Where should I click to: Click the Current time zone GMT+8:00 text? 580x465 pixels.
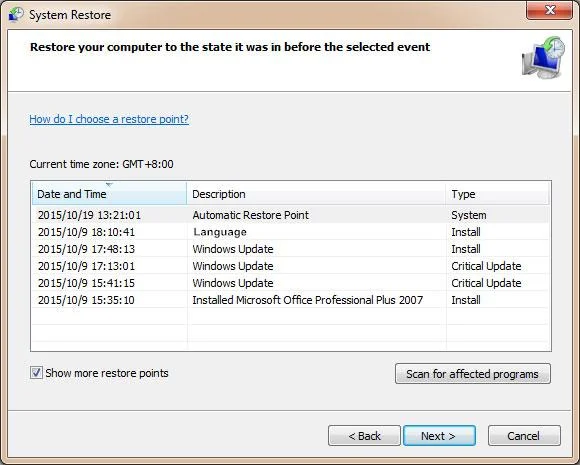tap(101, 164)
